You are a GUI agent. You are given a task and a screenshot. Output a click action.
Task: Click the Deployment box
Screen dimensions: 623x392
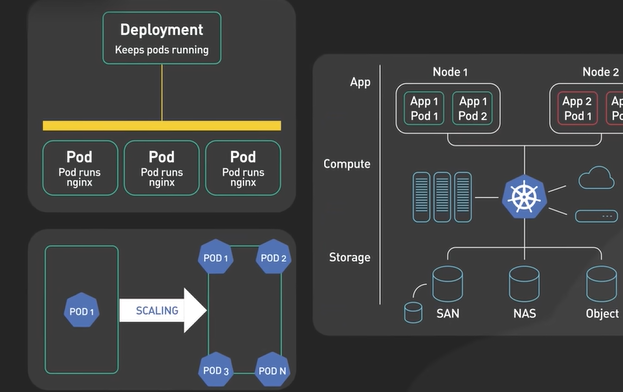(162, 38)
